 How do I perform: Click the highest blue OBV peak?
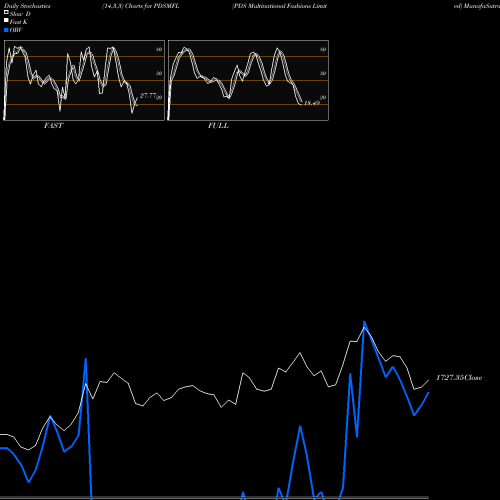pyautogui.click(x=364, y=322)
